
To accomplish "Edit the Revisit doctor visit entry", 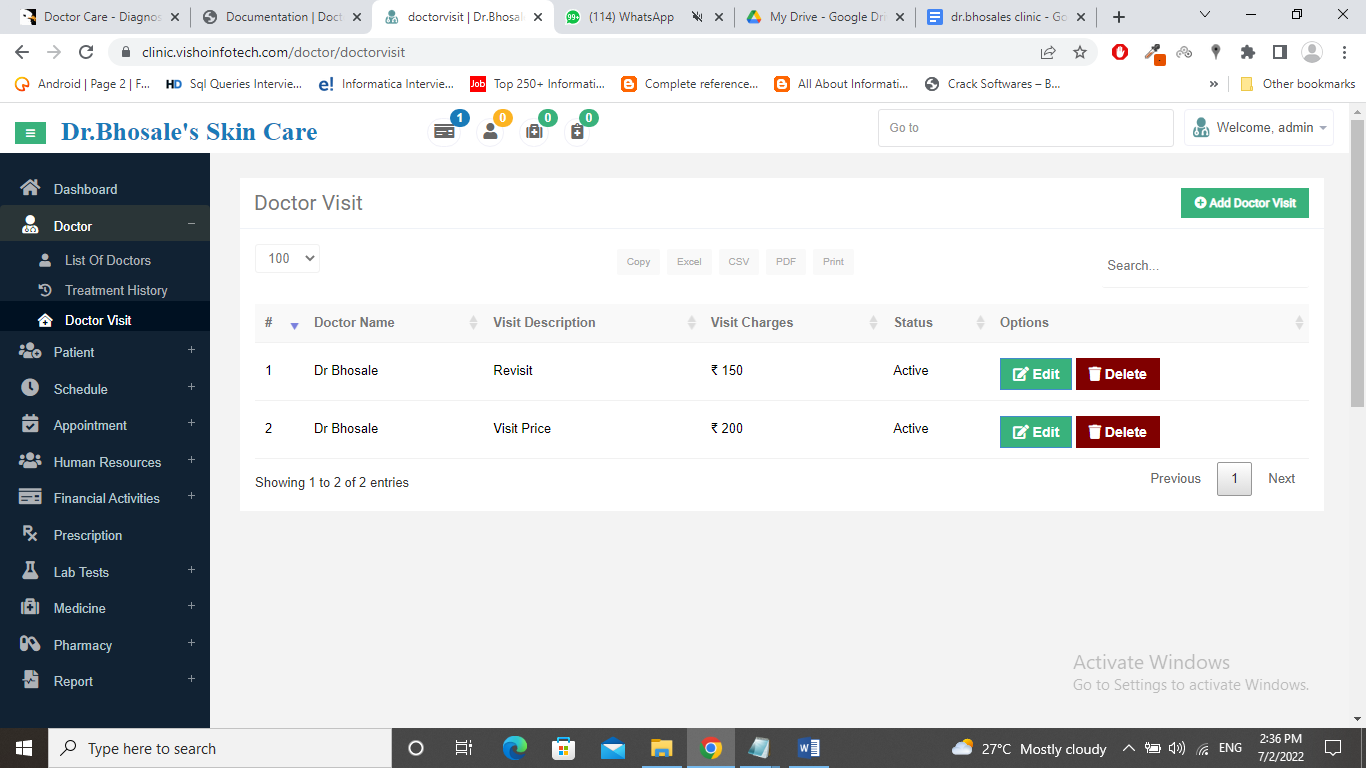I will click(1035, 374).
